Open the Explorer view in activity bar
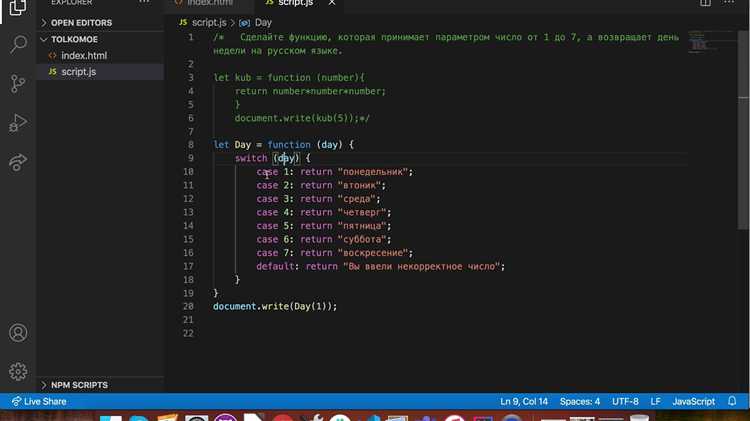Screen dimensions: 750x421 tap(18, 7)
